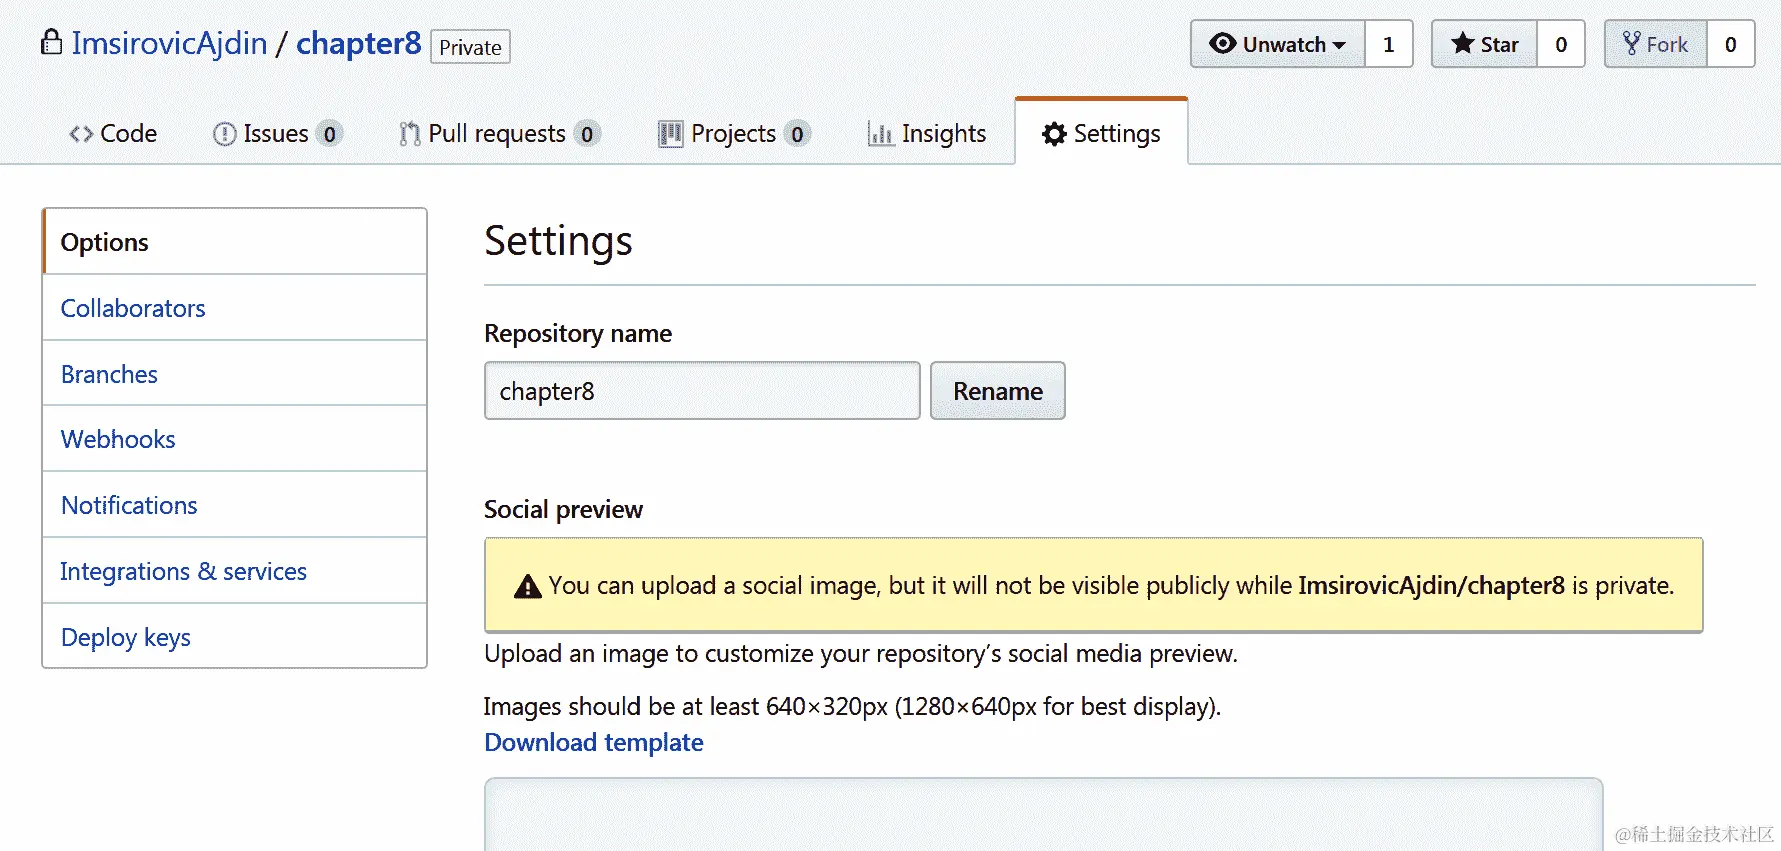Click the Download template link
The height and width of the screenshot is (851, 1781).
tap(594, 743)
